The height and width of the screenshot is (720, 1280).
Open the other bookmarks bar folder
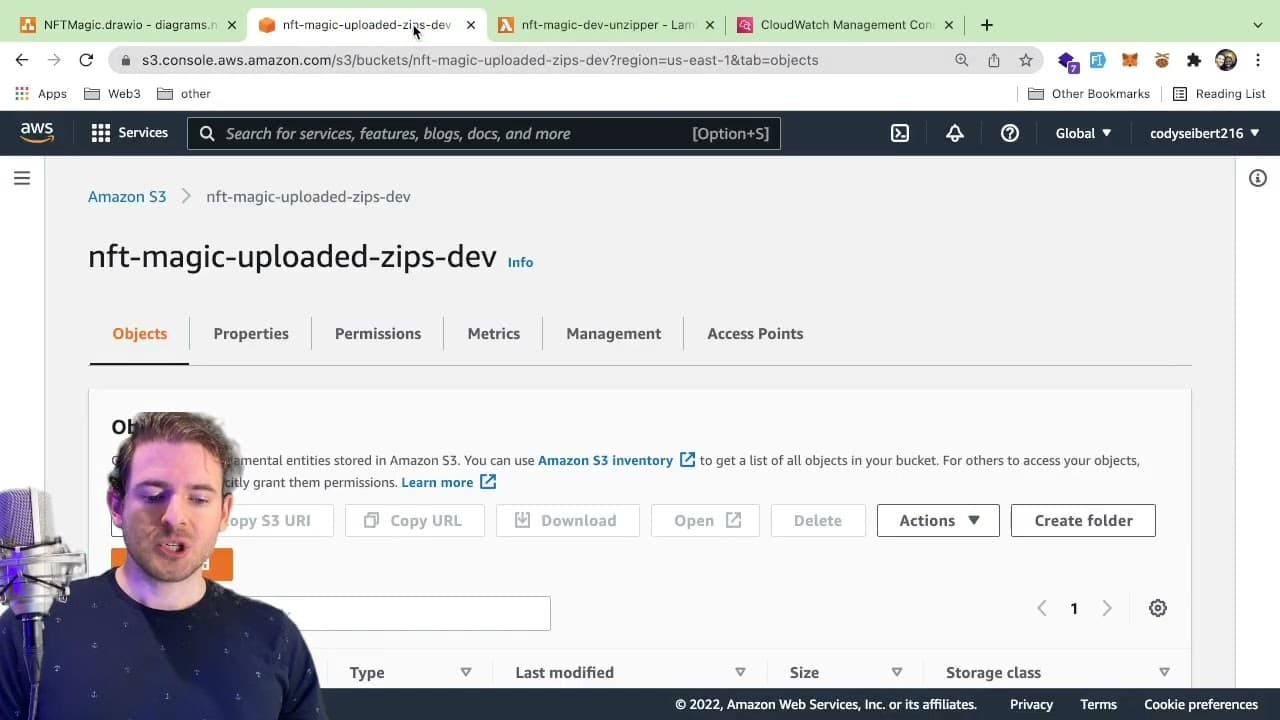click(184, 94)
